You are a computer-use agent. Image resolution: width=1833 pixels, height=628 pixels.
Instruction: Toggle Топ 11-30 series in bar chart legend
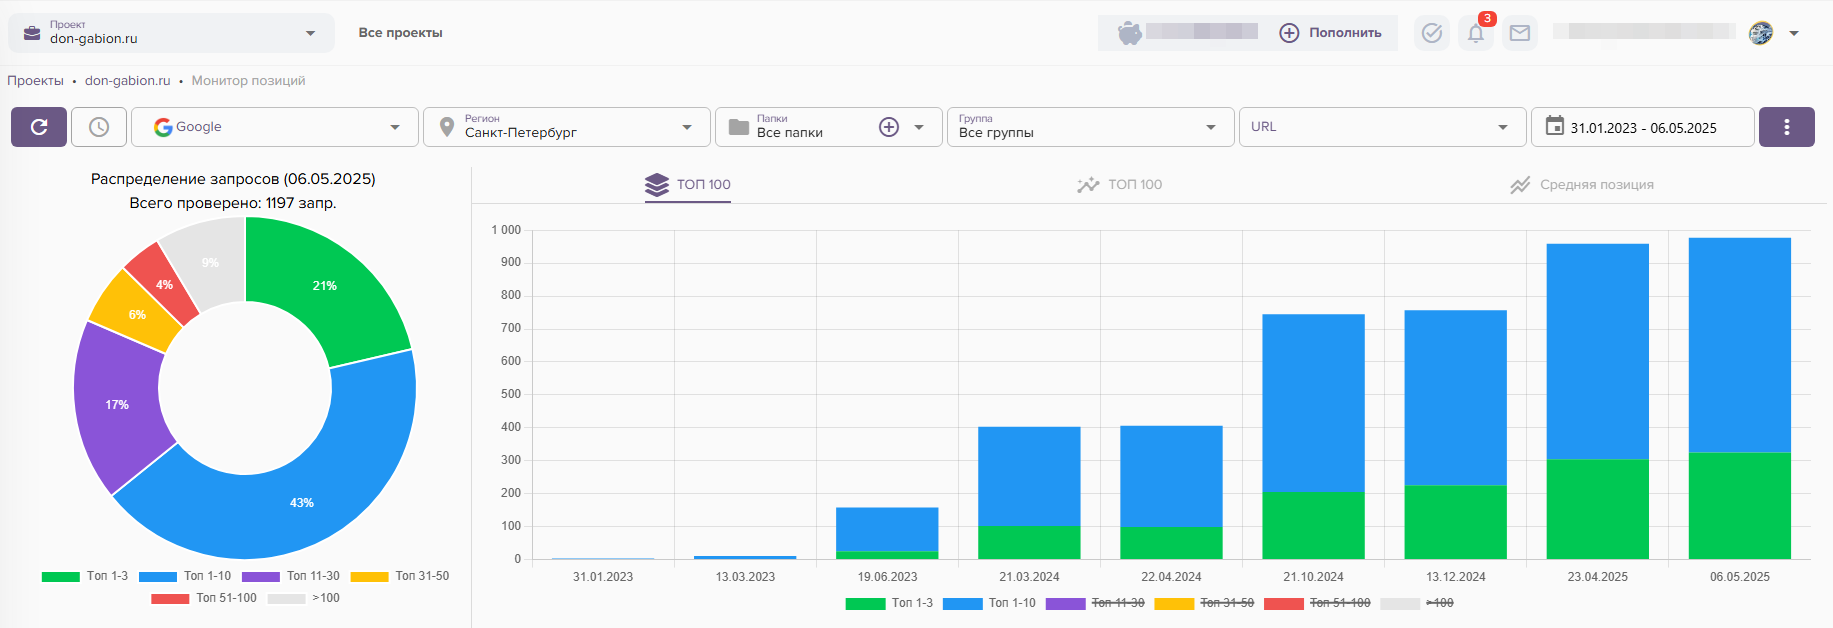(x=1096, y=603)
